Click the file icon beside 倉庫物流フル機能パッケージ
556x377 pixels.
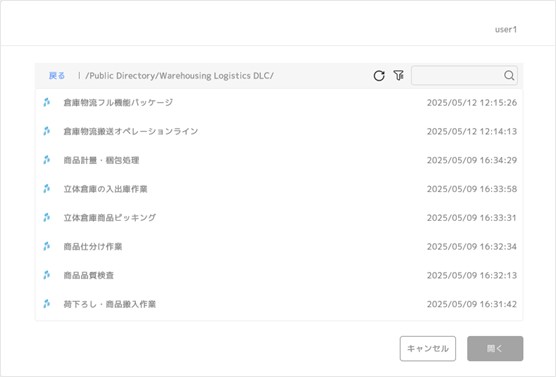46,102
